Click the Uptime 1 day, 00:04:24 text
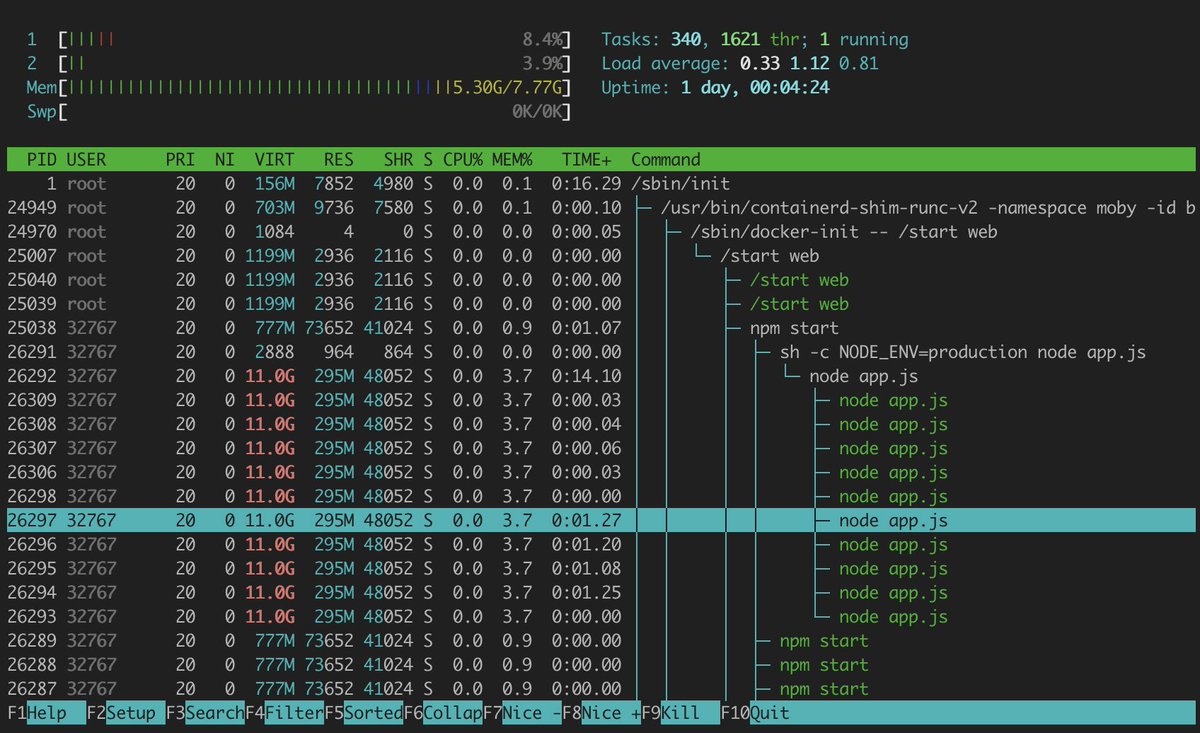Screen dimensions: 1200x733 [715, 88]
